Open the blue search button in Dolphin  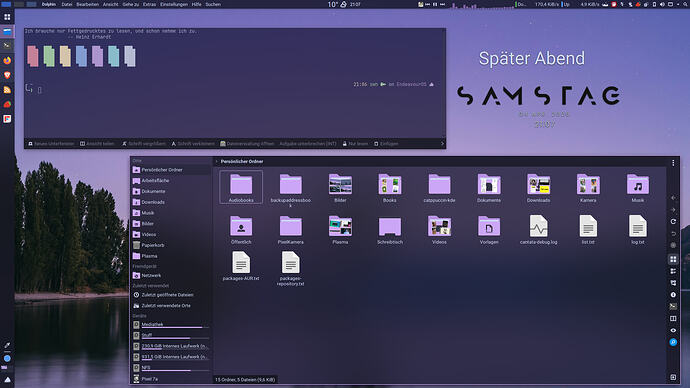(x=673, y=342)
